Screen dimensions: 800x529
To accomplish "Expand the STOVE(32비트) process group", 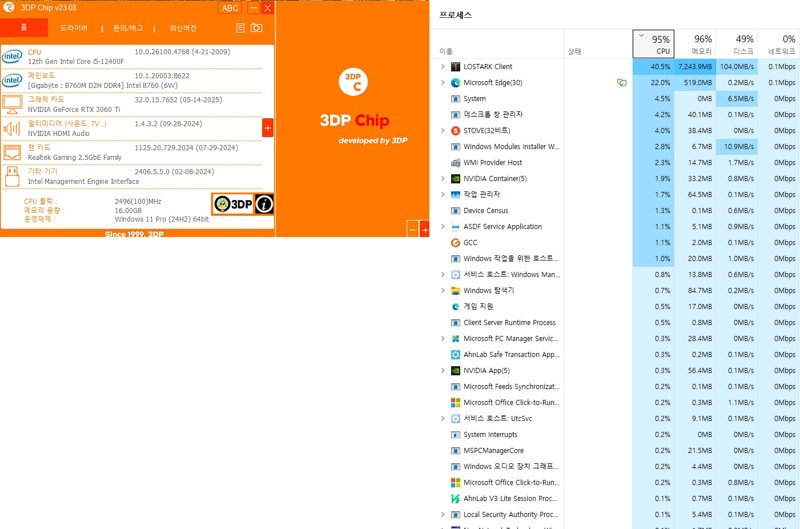I will click(443, 131).
